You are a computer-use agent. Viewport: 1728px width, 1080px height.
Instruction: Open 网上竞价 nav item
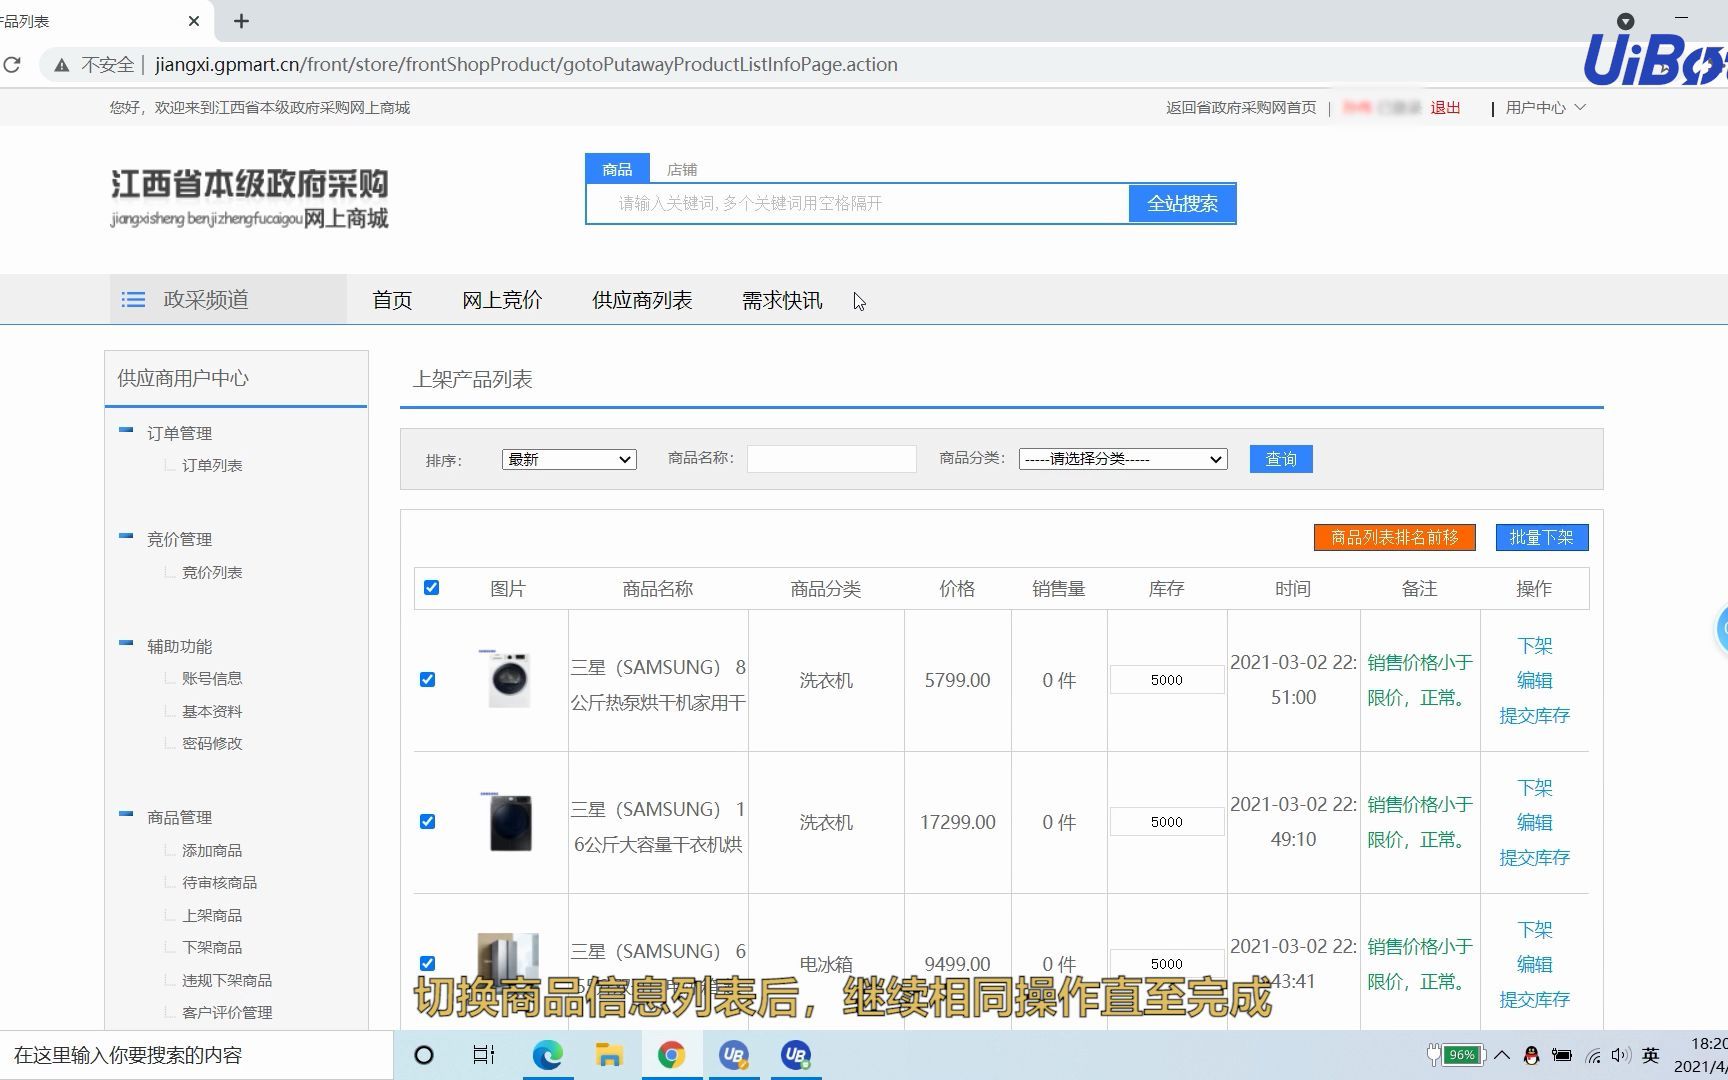coord(502,300)
